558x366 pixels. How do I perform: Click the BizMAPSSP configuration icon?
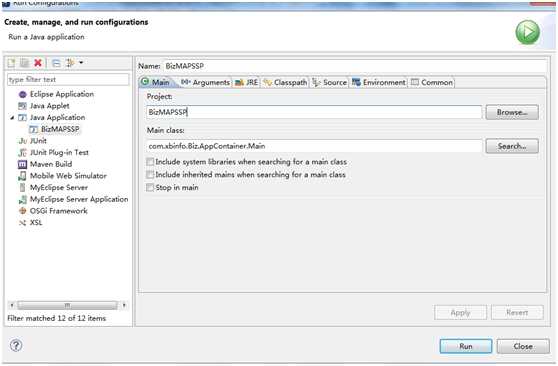33,129
